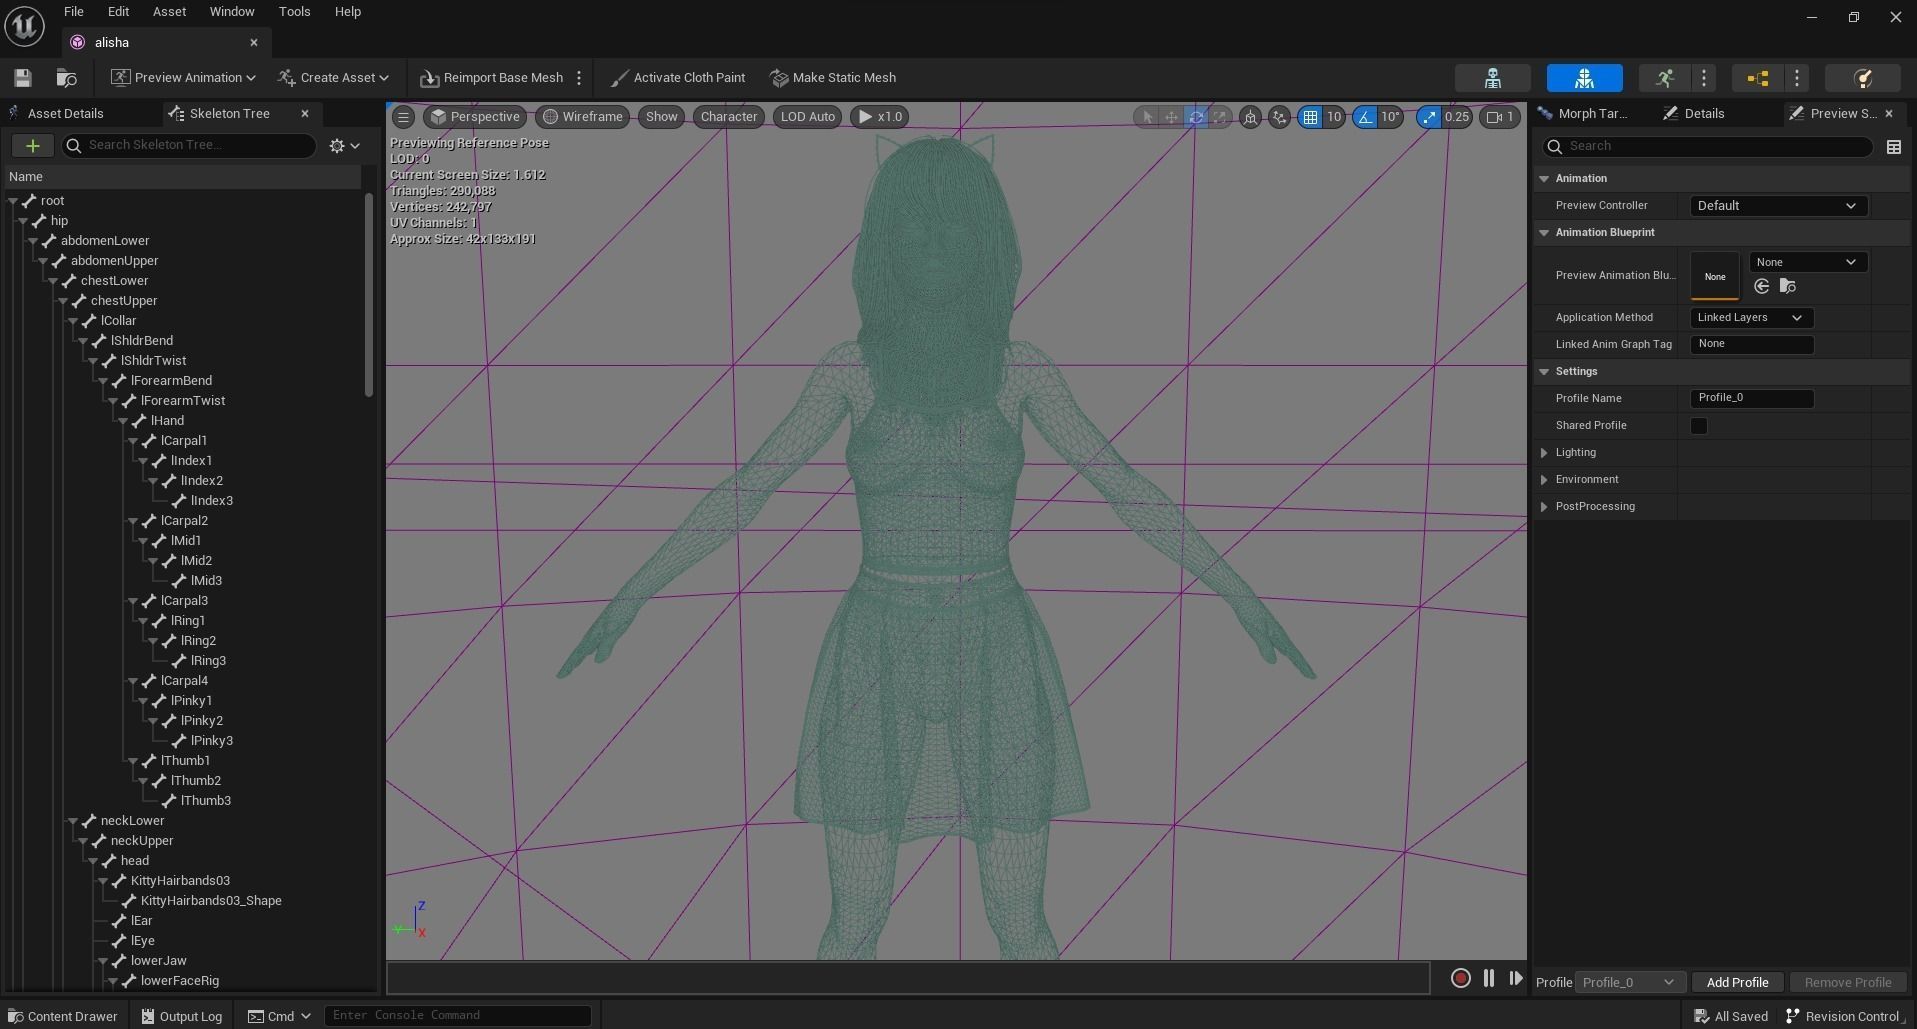Open Preview Animation dropdown
The width and height of the screenshot is (1917, 1029).
(x=183, y=78)
